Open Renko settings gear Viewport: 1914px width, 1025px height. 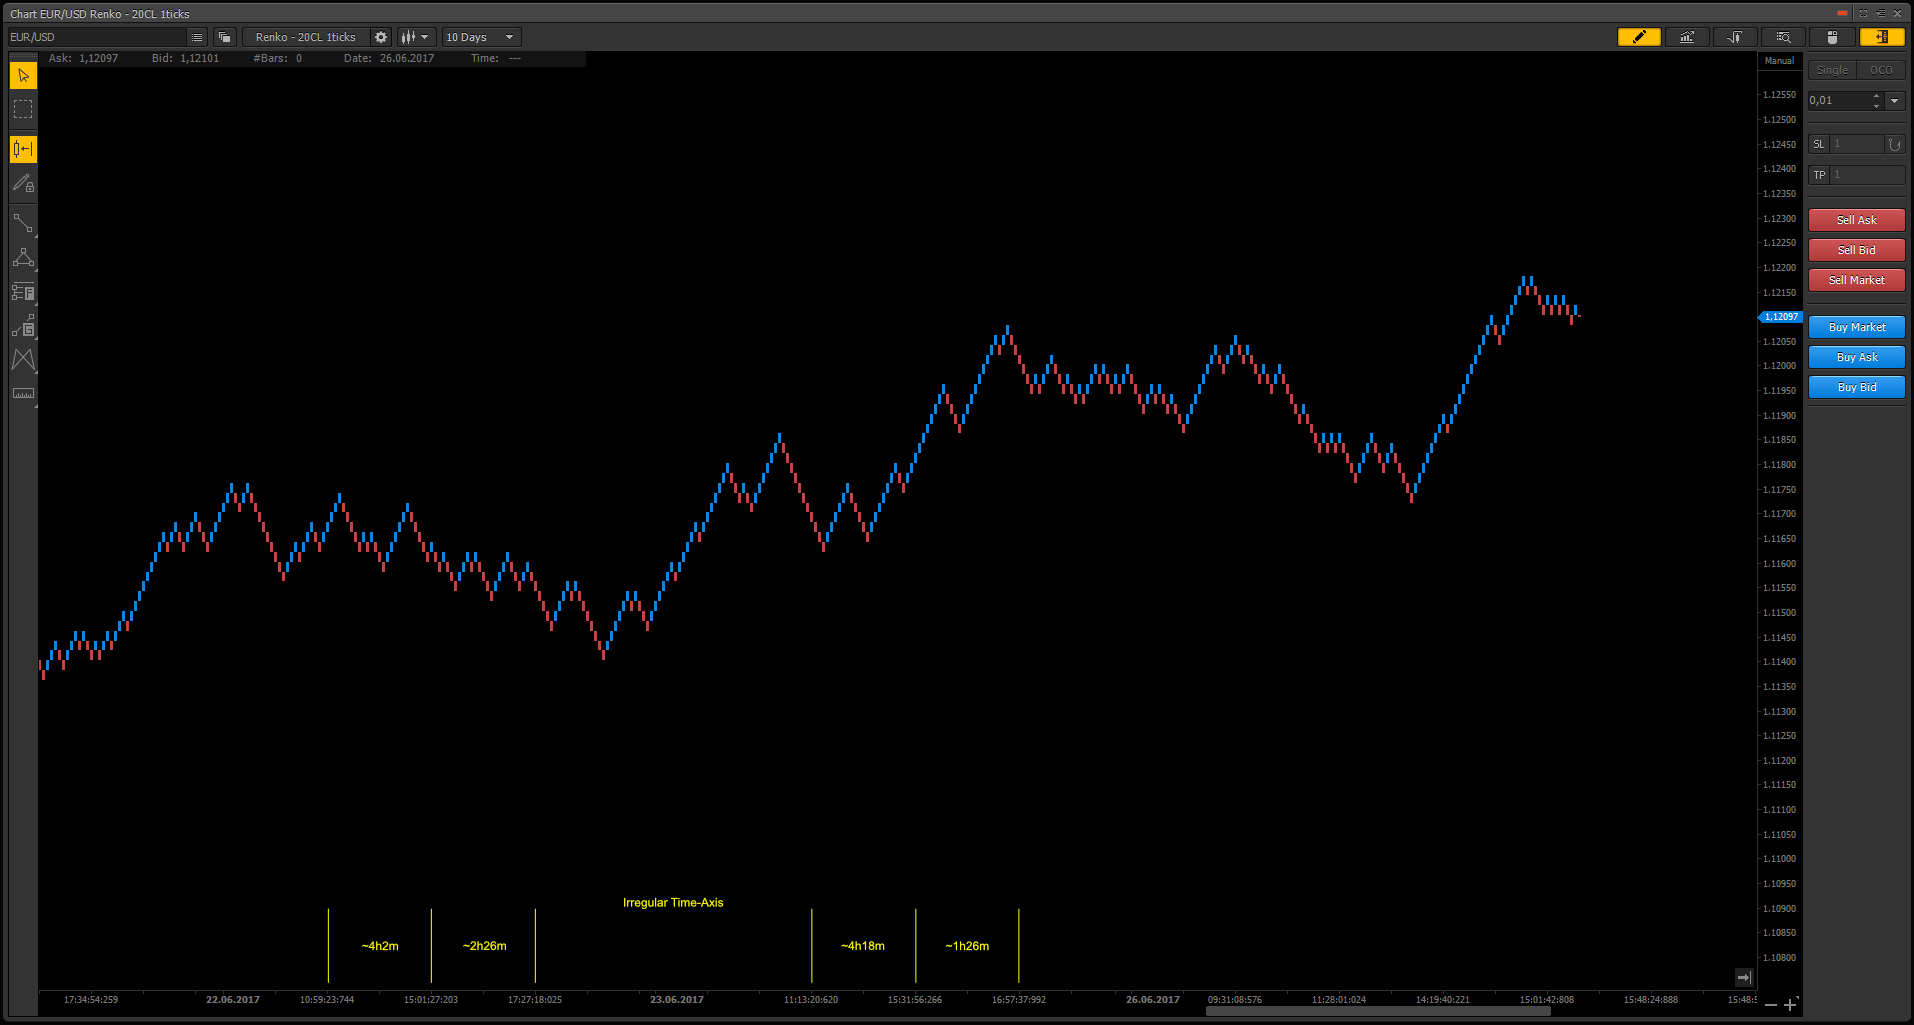(x=381, y=37)
